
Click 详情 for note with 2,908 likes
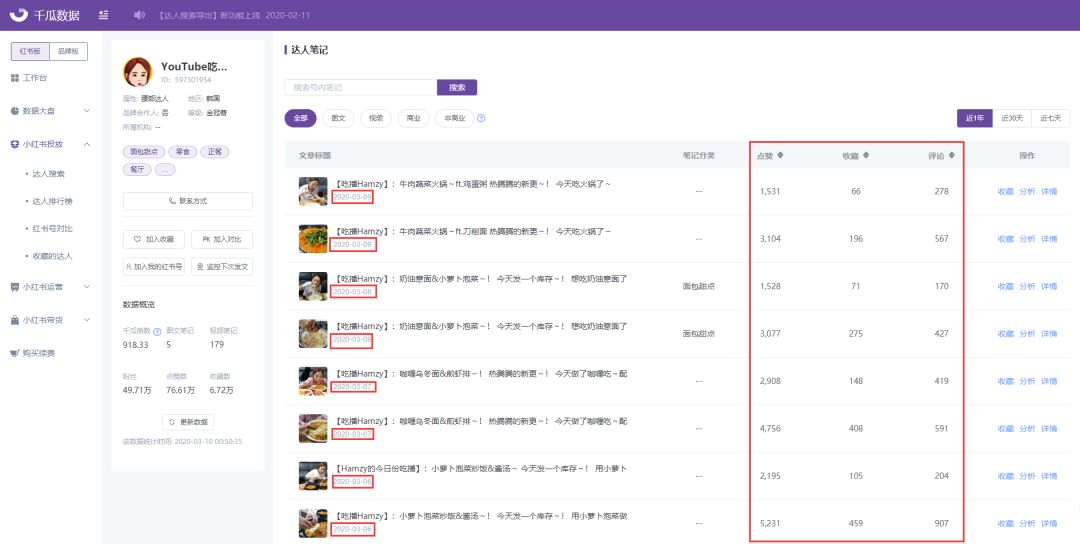(1049, 381)
